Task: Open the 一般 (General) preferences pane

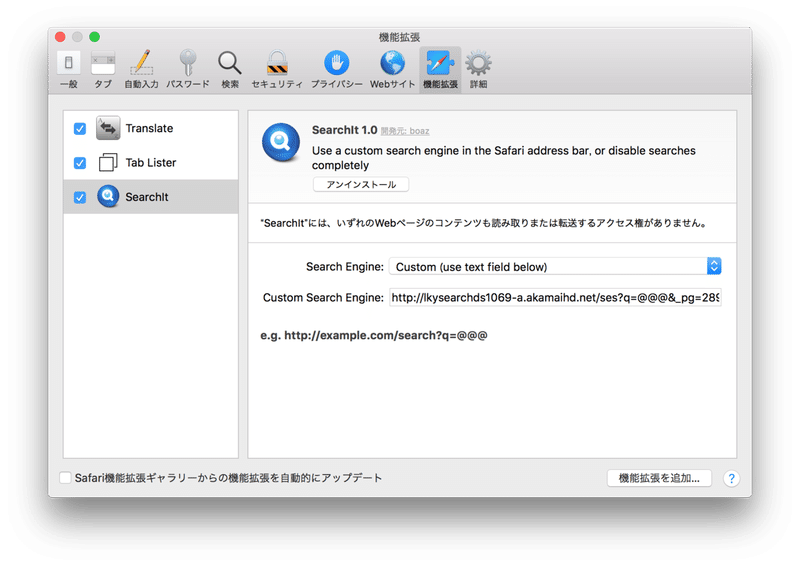Action: coord(68,69)
